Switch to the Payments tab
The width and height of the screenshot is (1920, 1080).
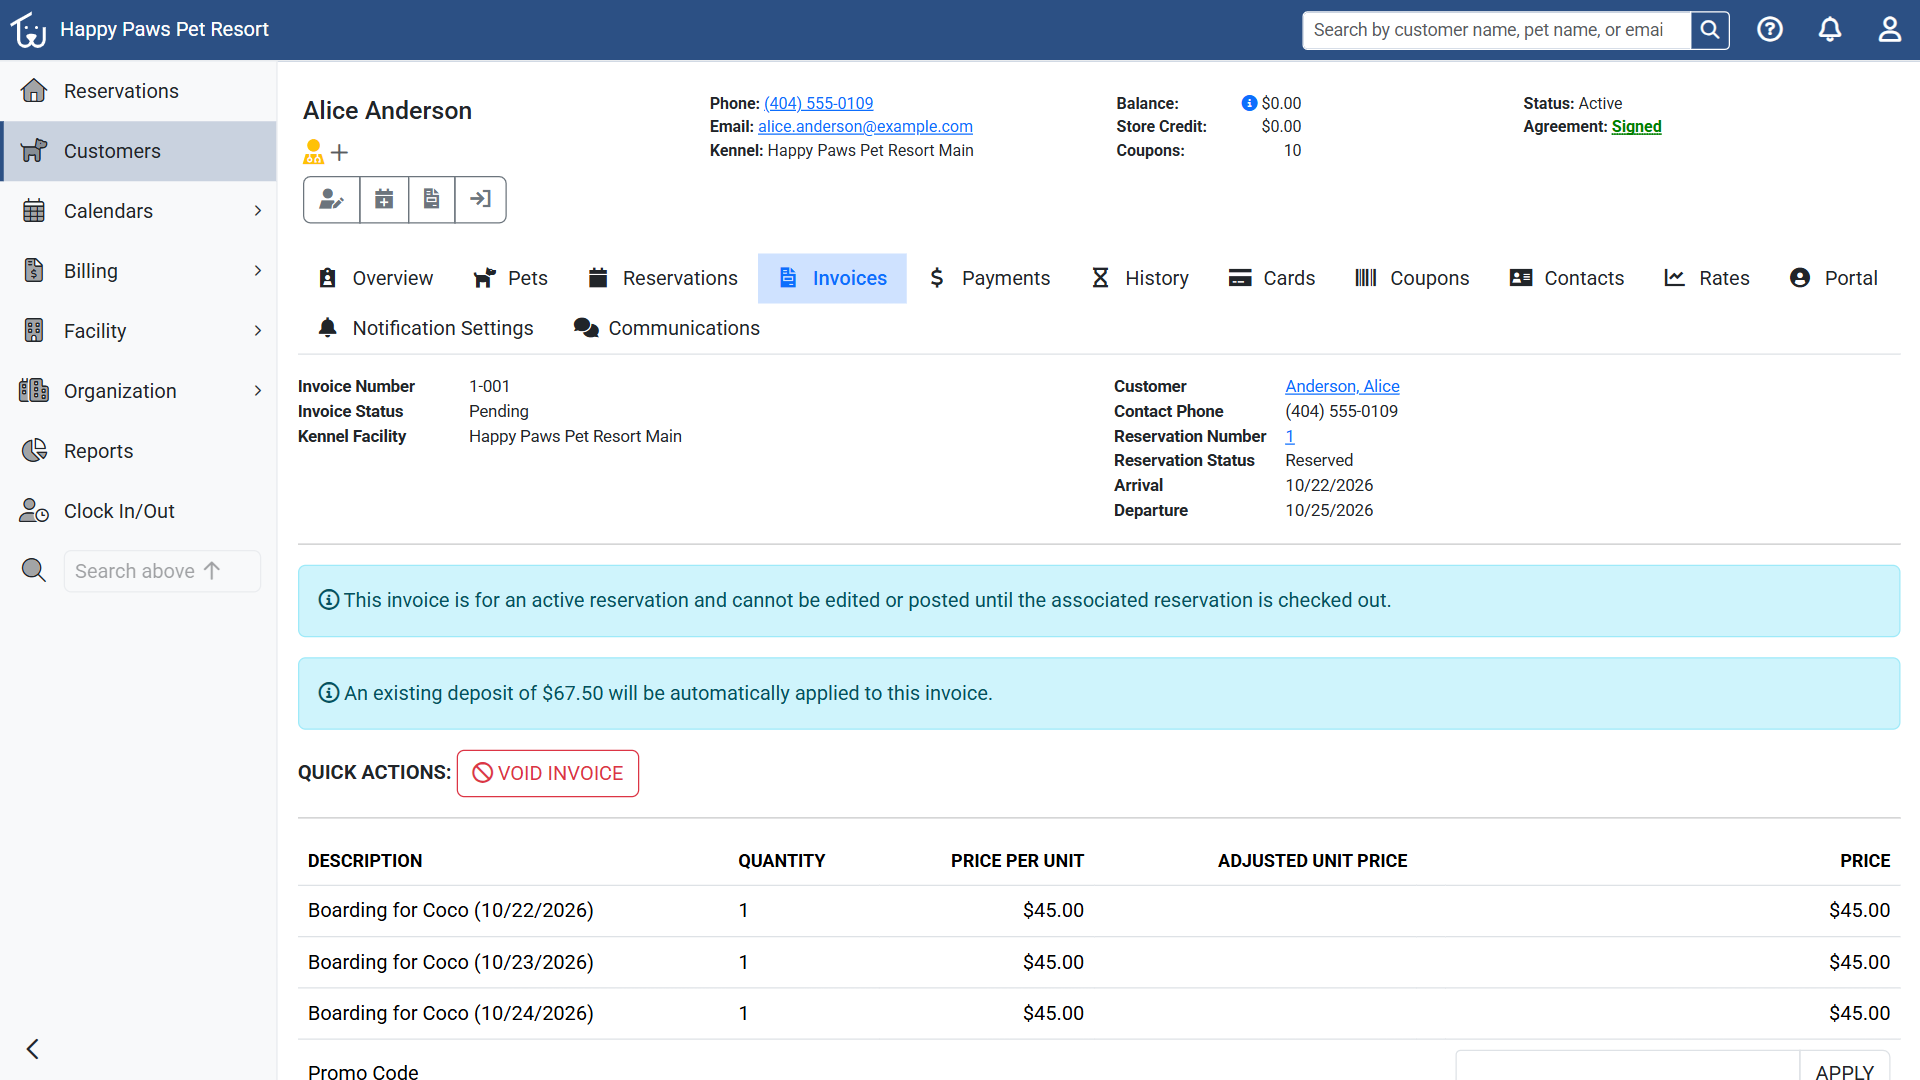click(x=988, y=278)
